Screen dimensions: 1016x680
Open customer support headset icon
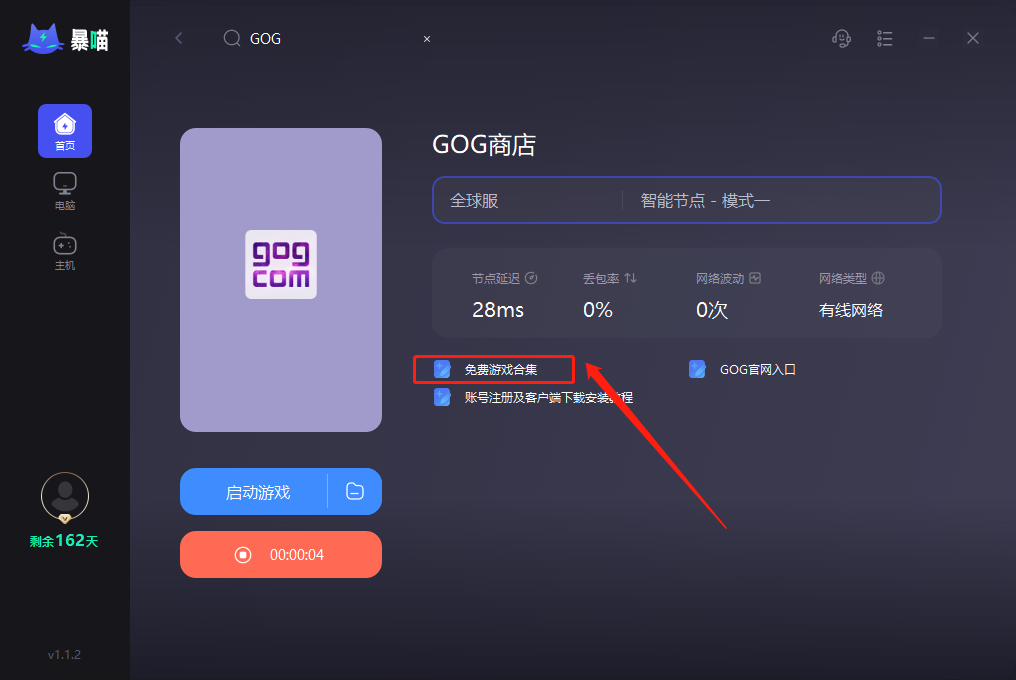click(x=841, y=39)
